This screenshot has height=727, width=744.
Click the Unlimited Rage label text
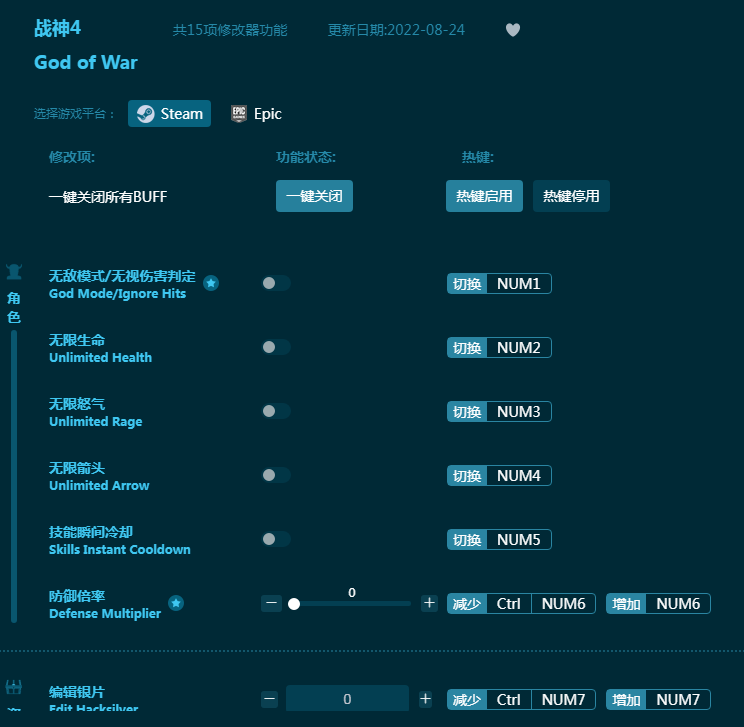[96, 421]
